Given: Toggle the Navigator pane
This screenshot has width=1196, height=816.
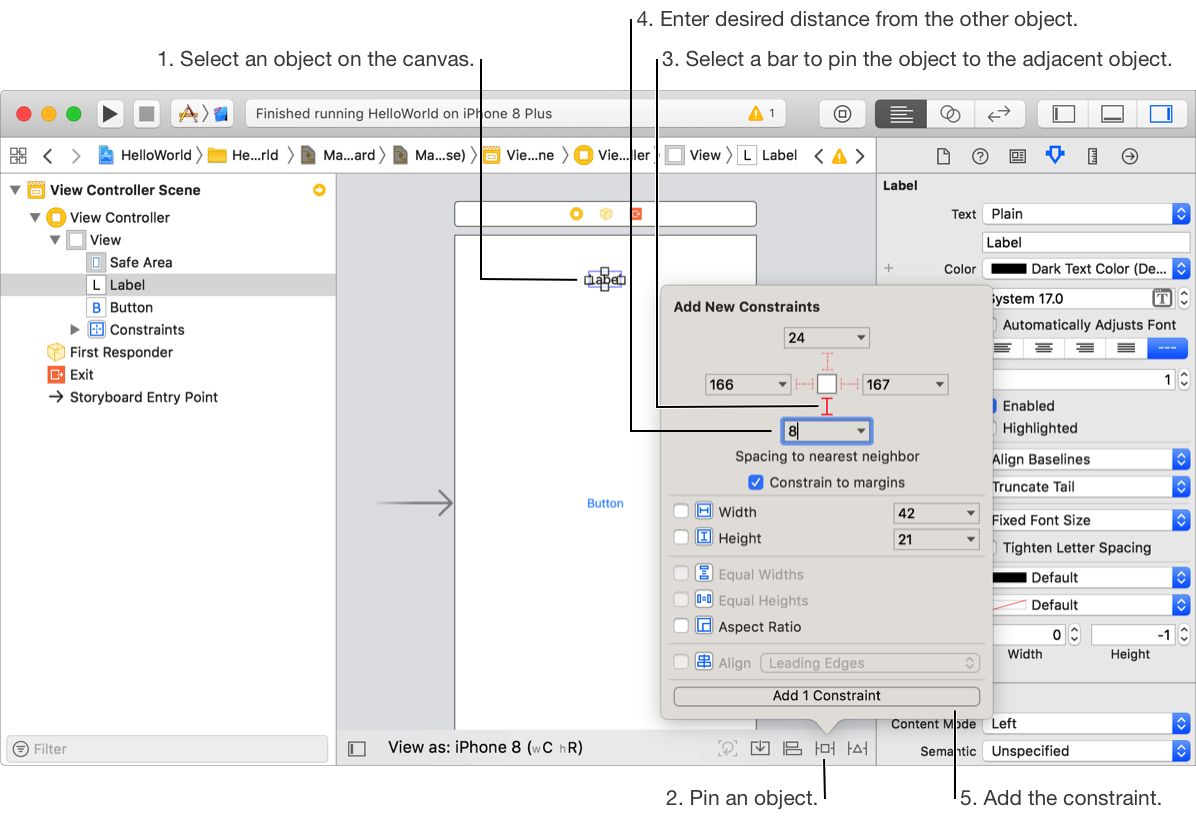Looking at the screenshot, I should pos(1063,114).
